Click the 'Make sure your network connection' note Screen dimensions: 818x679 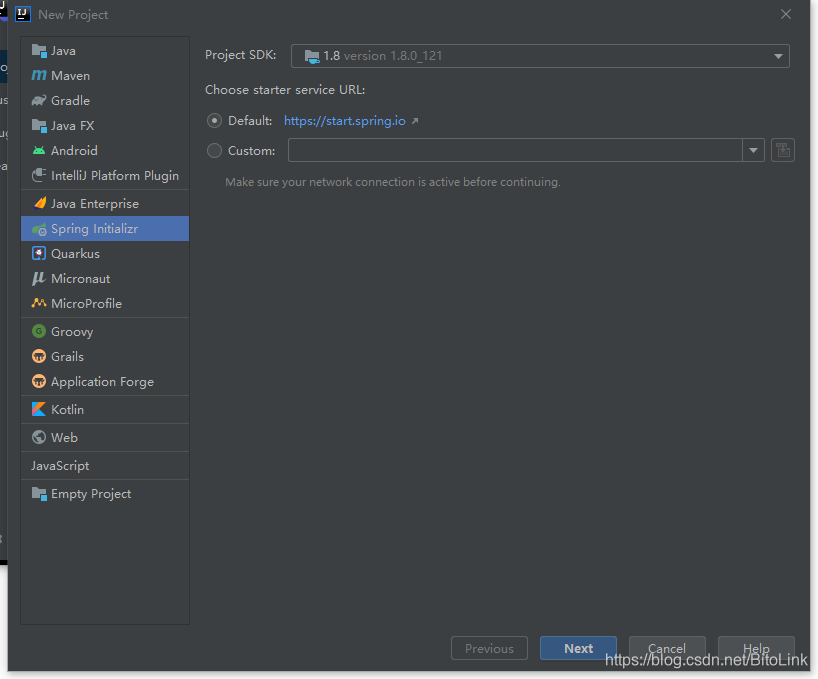click(x=393, y=182)
